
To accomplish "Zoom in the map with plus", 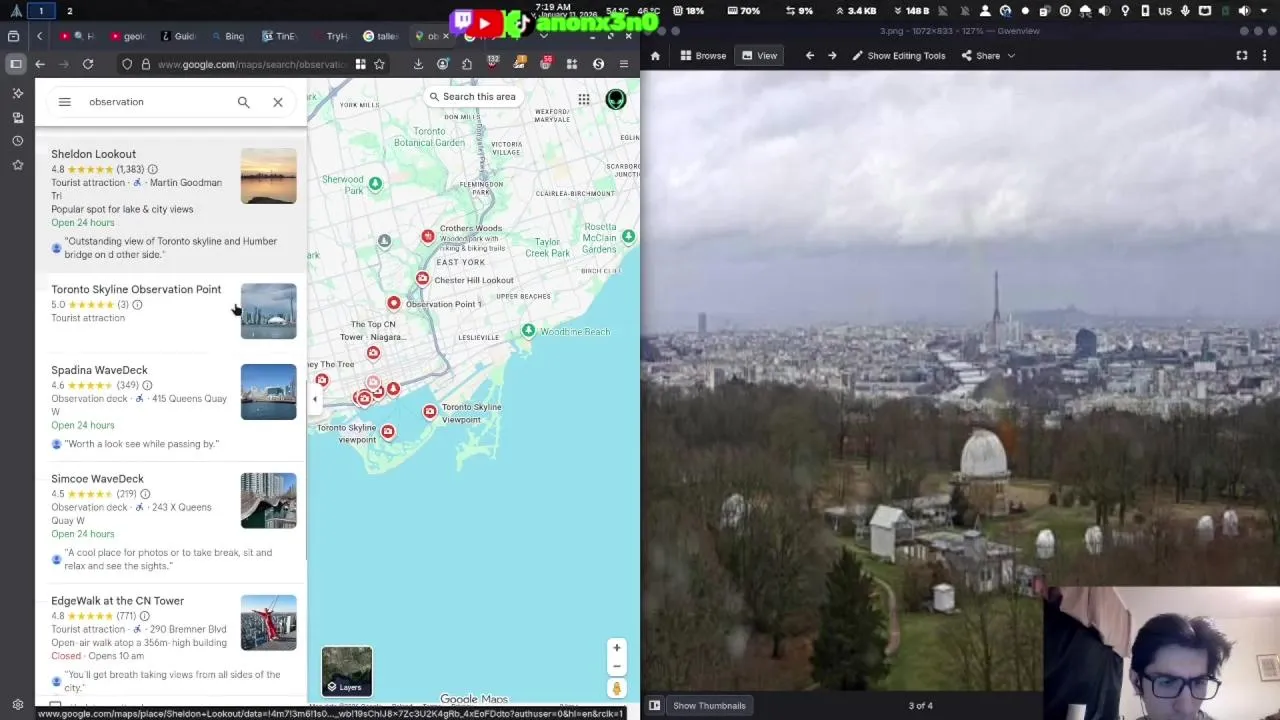I will 617,648.
